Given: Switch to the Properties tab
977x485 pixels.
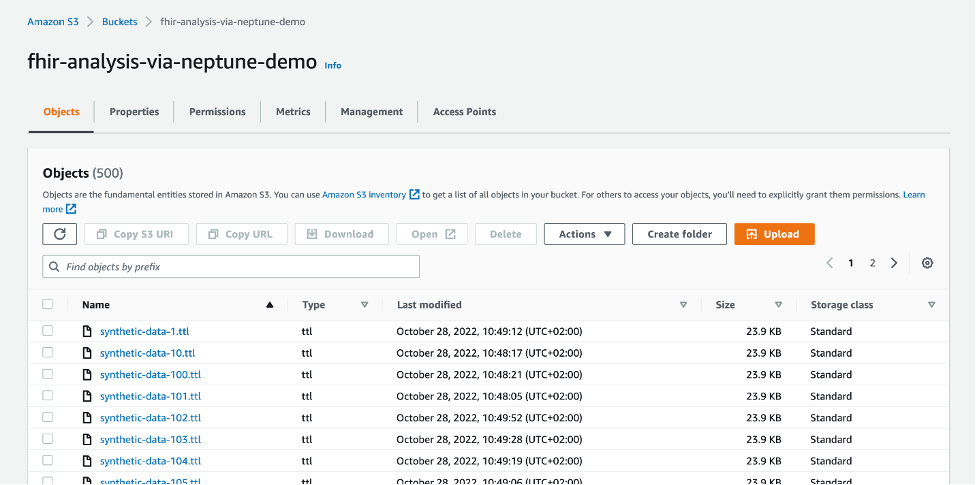Looking at the screenshot, I should pyautogui.click(x=134, y=112).
